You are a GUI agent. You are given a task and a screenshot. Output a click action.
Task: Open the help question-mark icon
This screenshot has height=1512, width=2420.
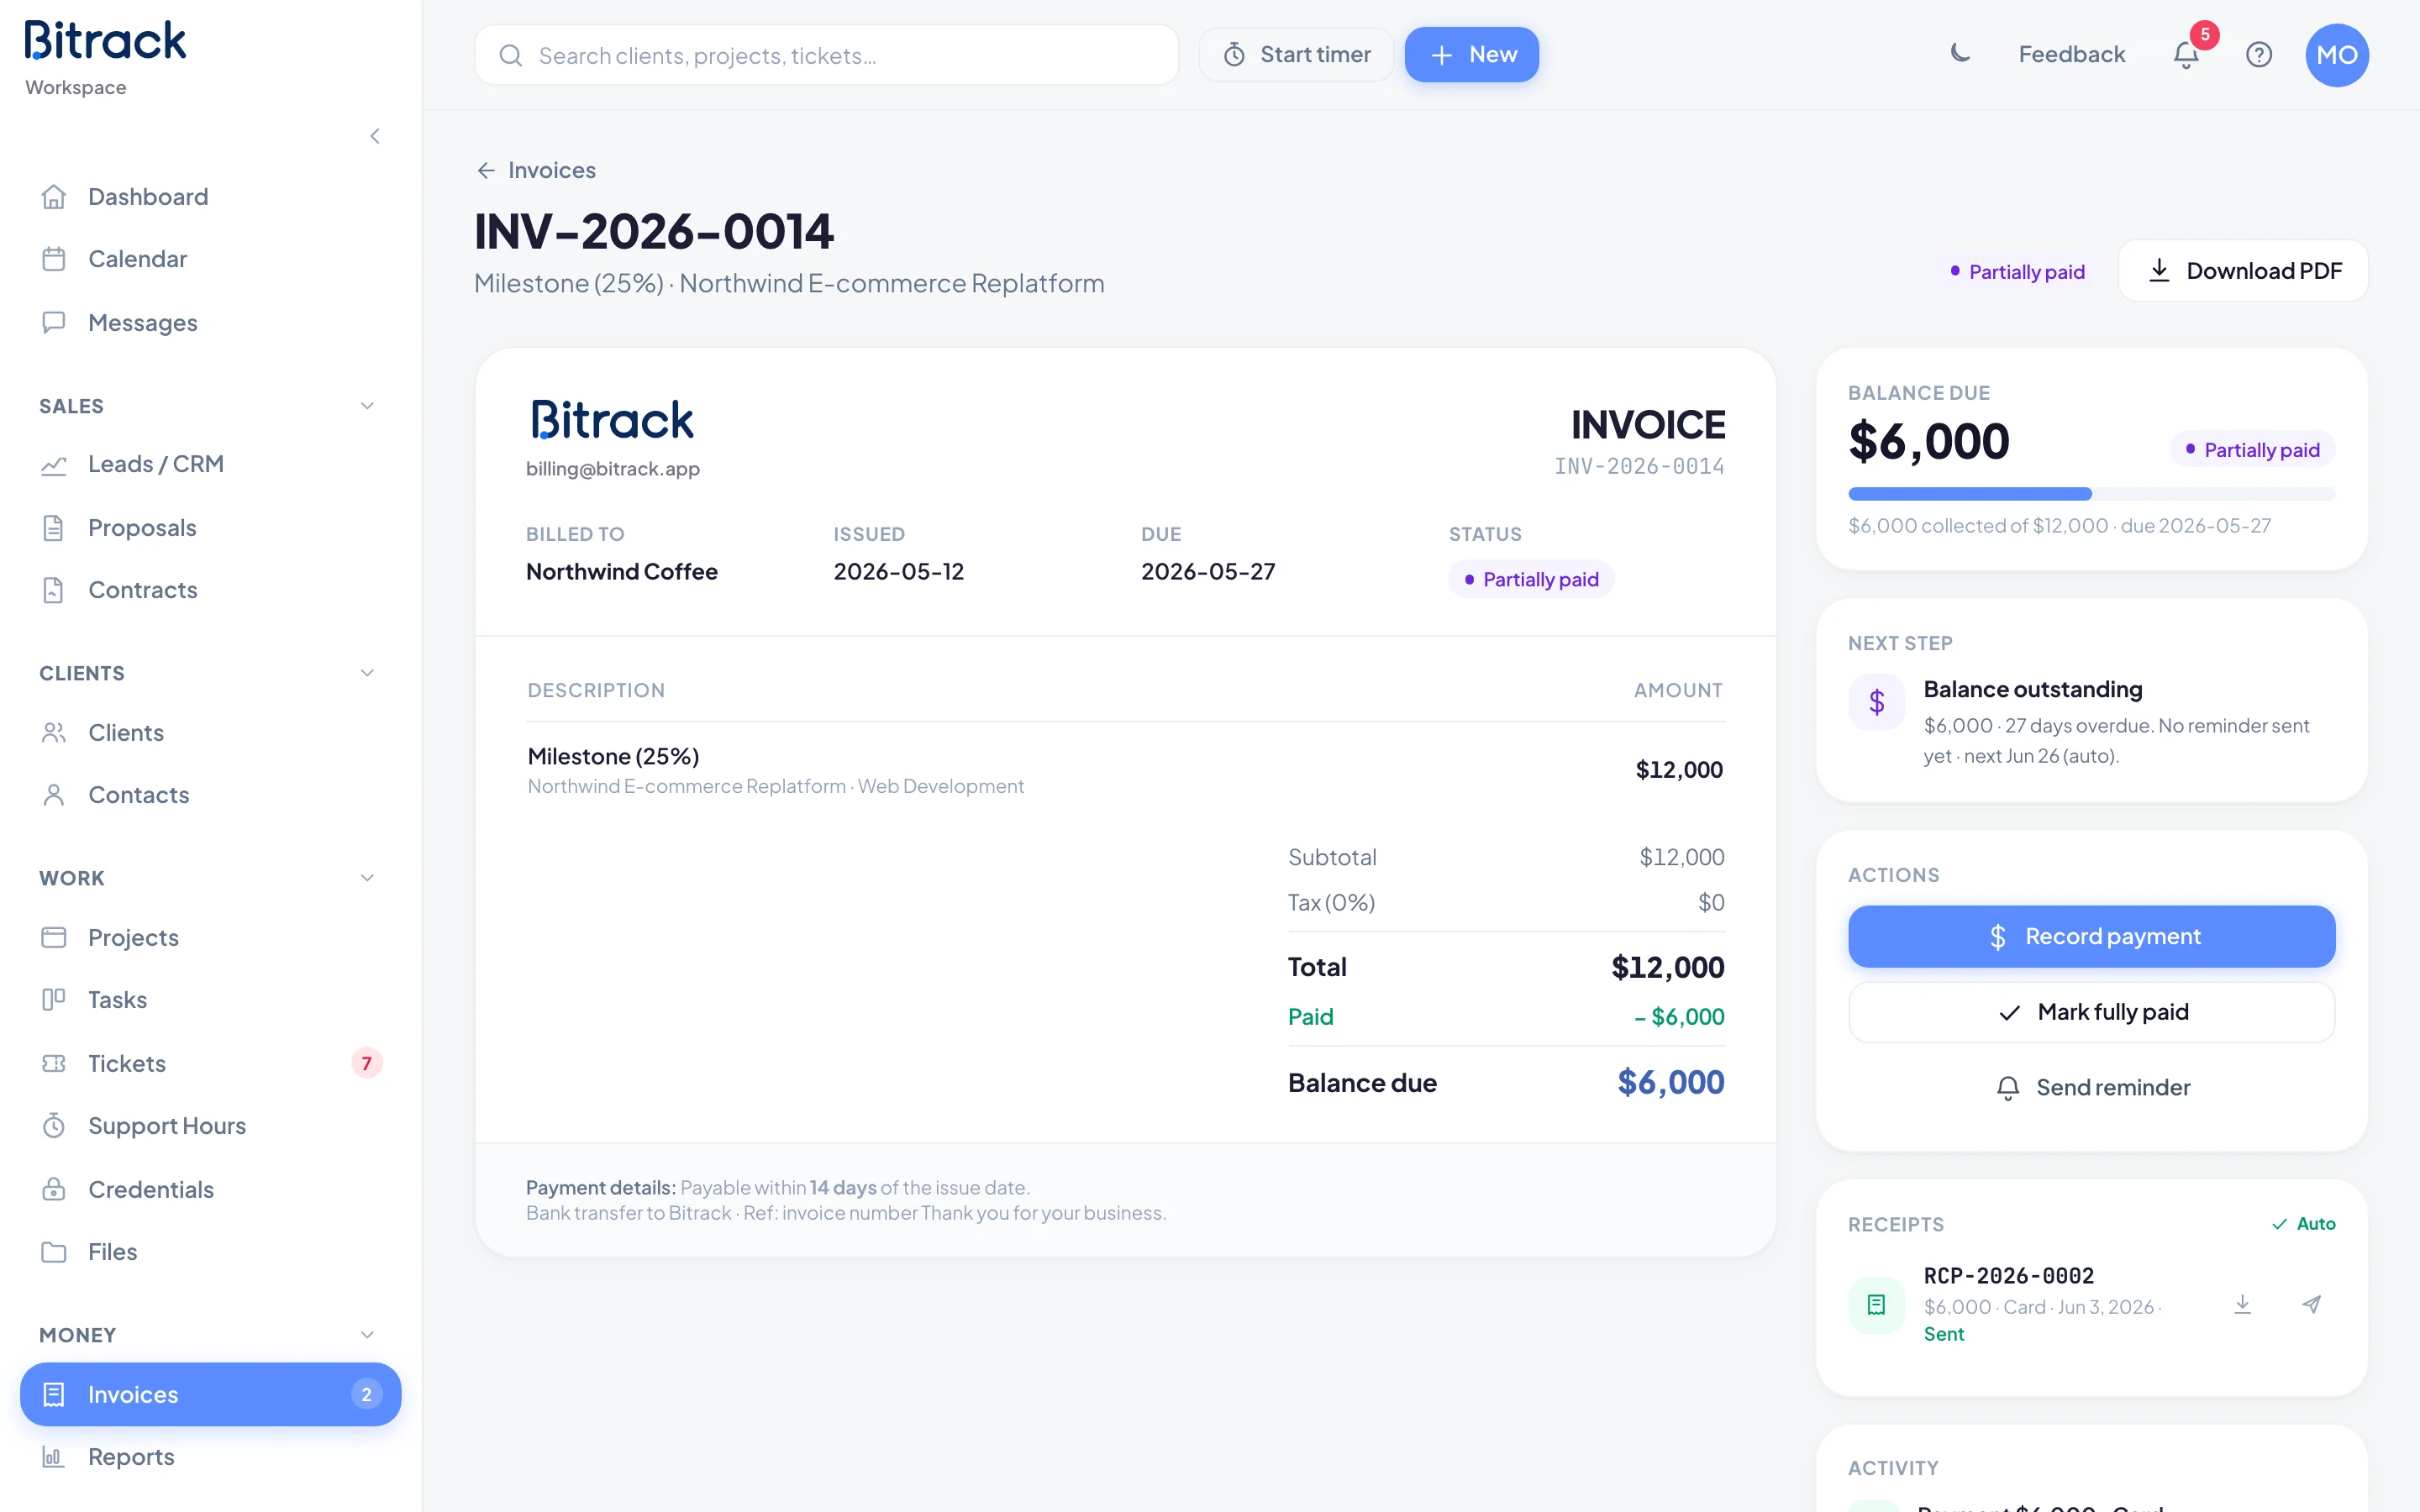coord(2259,54)
